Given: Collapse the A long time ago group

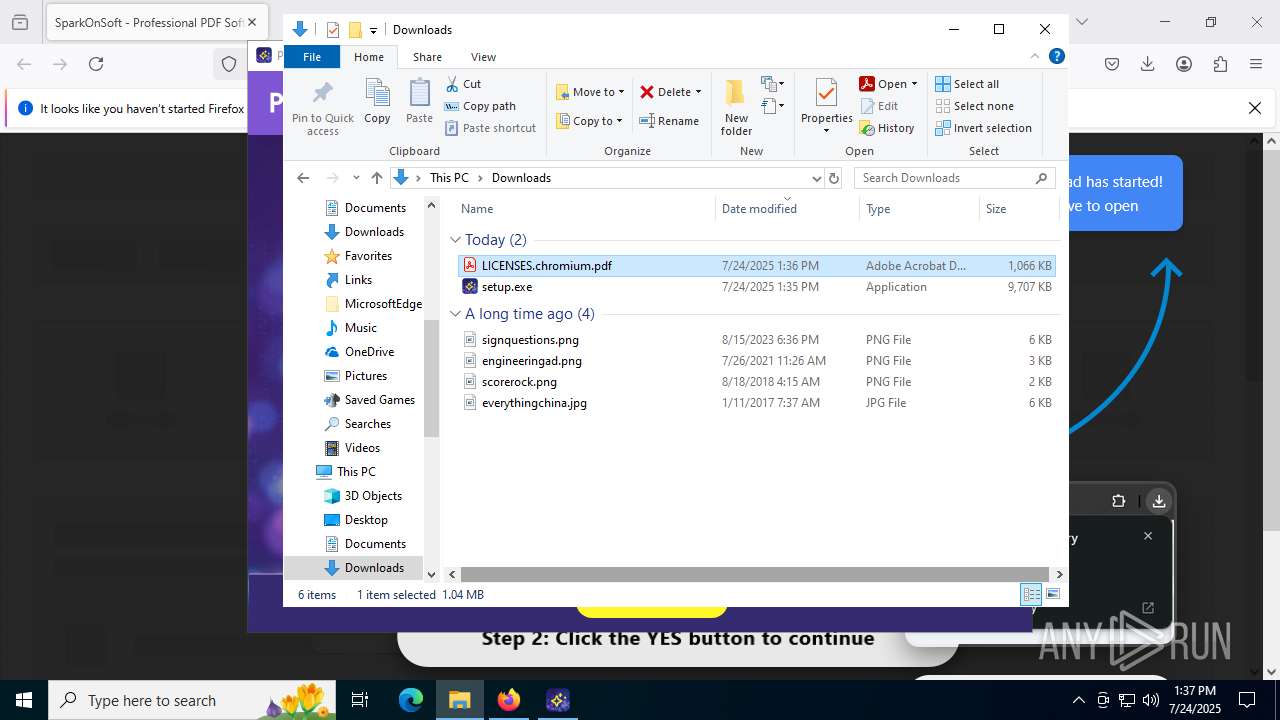Looking at the screenshot, I should 455,314.
